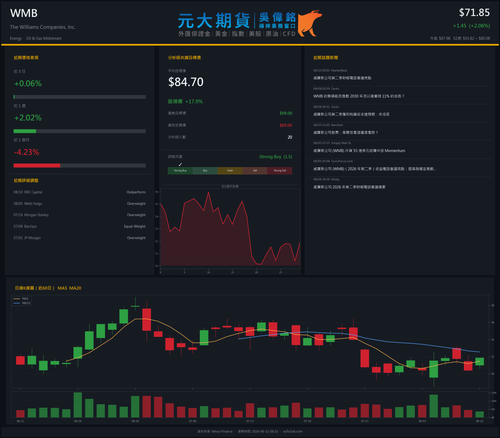Image resolution: width=500 pixels, height=438 pixels.
Task: Click the Barclays rating row
Action: [80, 226]
